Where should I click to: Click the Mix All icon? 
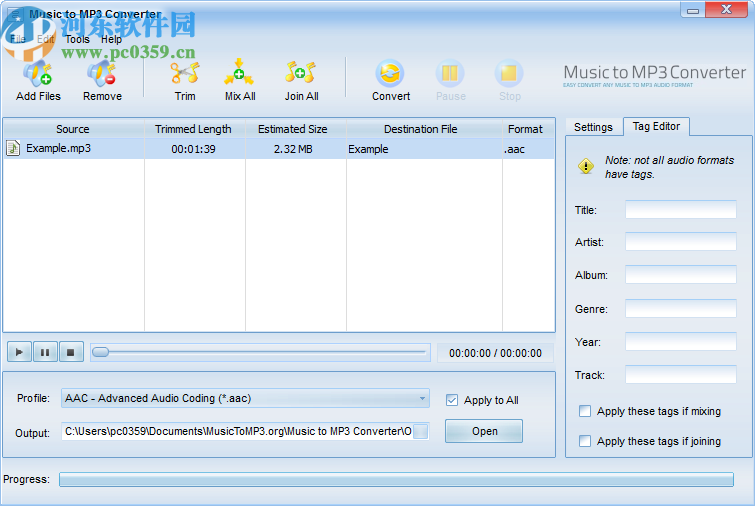[239, 72]
